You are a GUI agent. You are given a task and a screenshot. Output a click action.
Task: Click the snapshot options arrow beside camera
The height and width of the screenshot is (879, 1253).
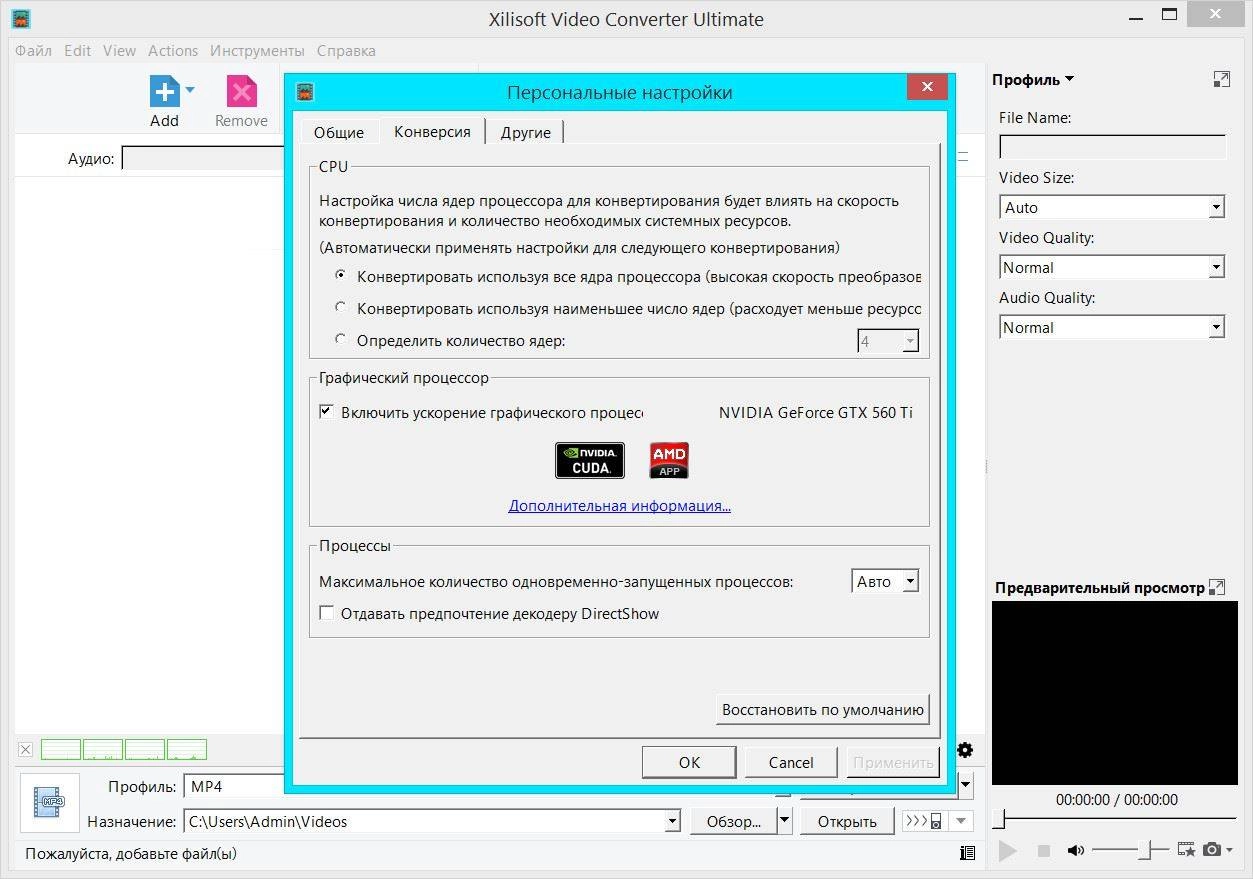1229,850
